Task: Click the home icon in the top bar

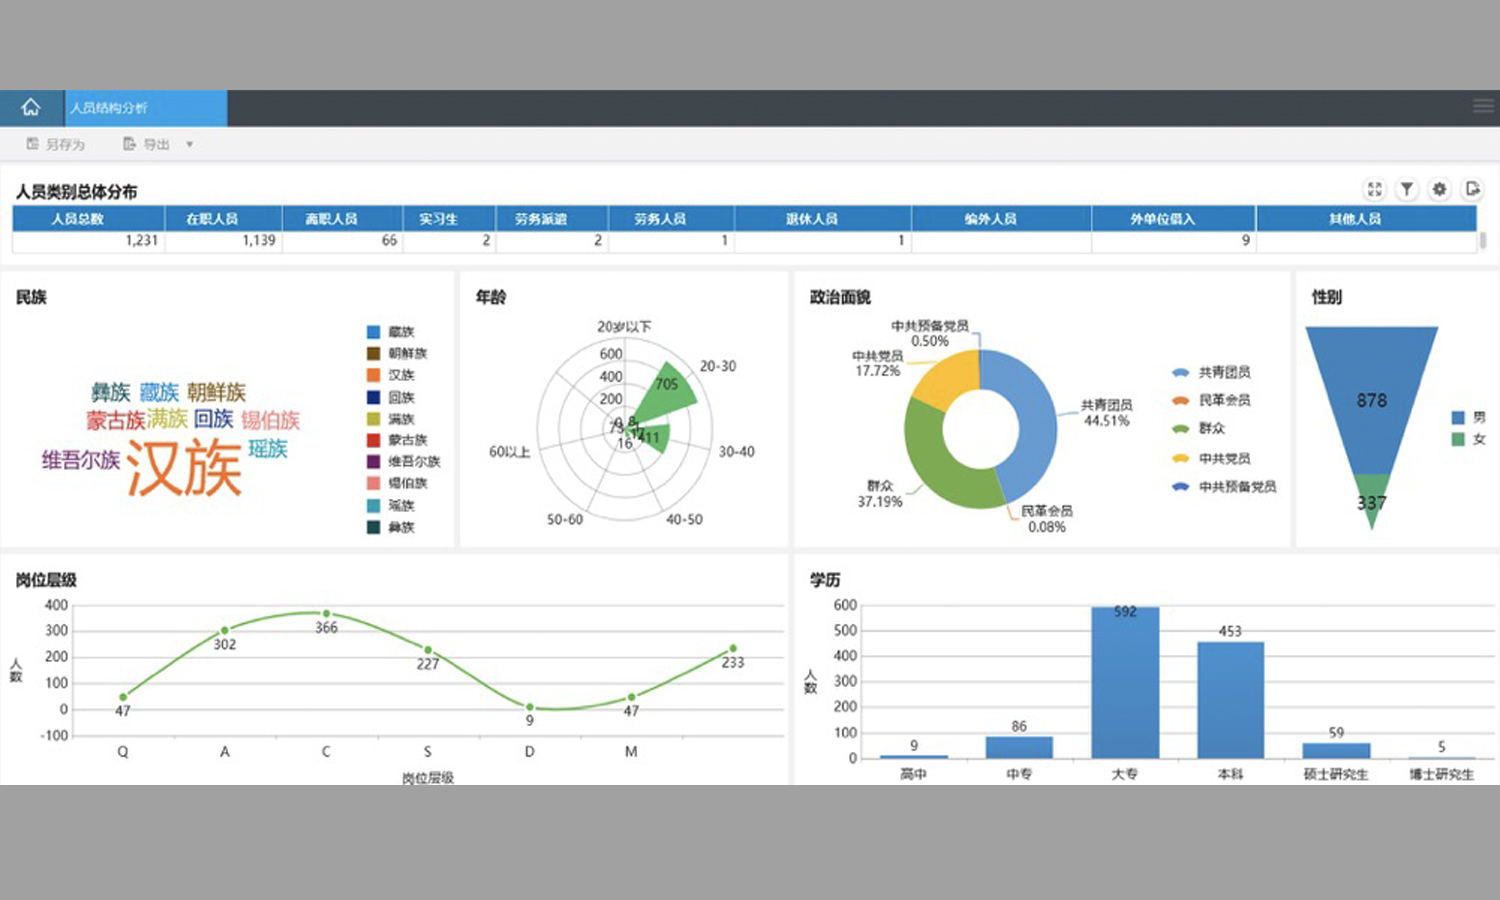Action: 31,108
